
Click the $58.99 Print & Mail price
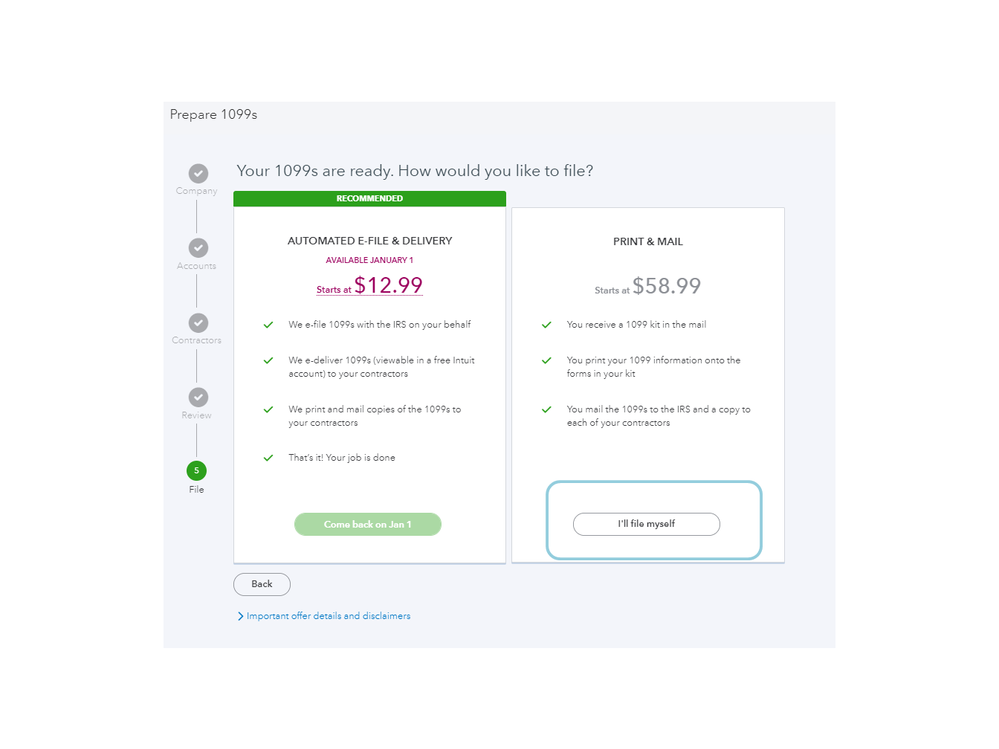(666, 286)
